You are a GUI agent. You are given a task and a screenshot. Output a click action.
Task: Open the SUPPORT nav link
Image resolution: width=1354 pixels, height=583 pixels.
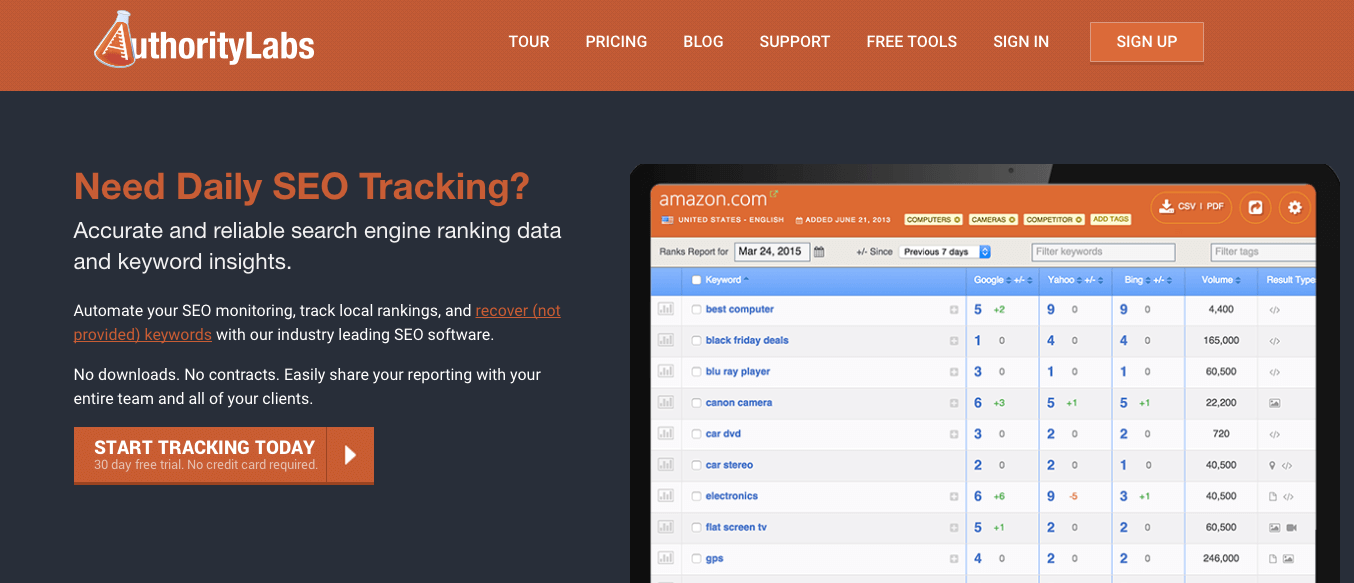[795, 42]
